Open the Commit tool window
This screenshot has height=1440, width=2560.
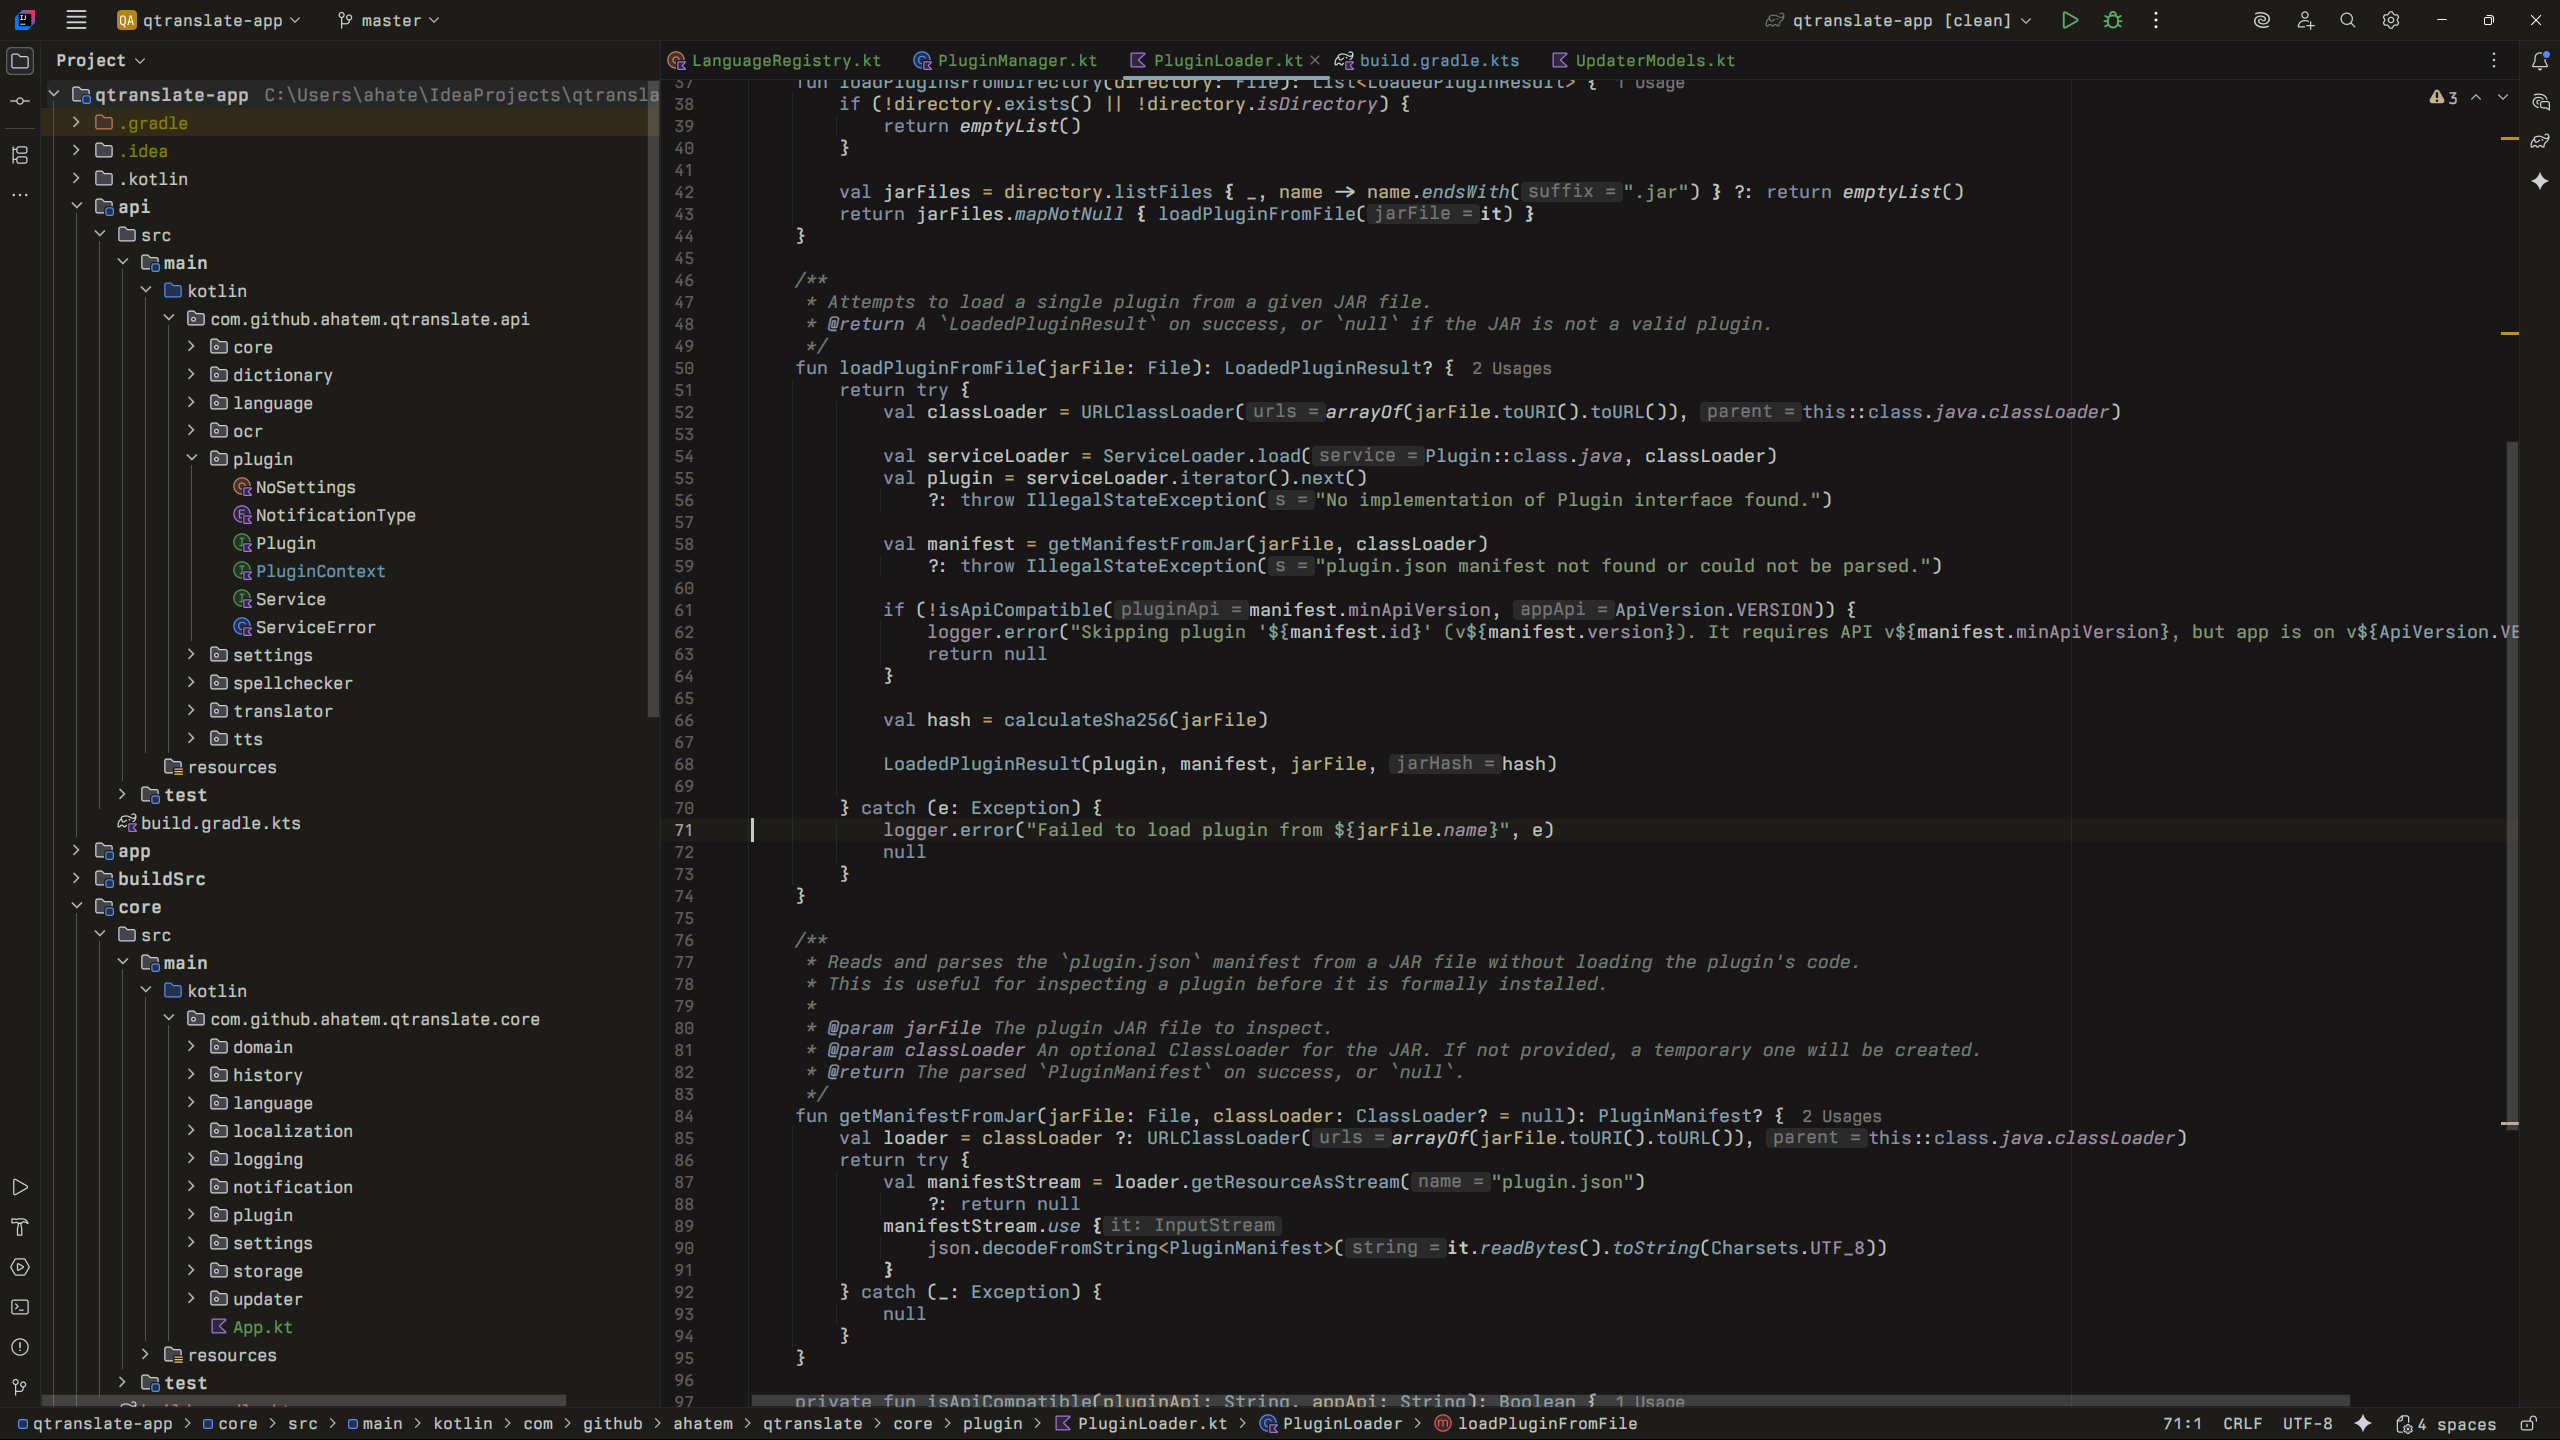coord(20,101)
